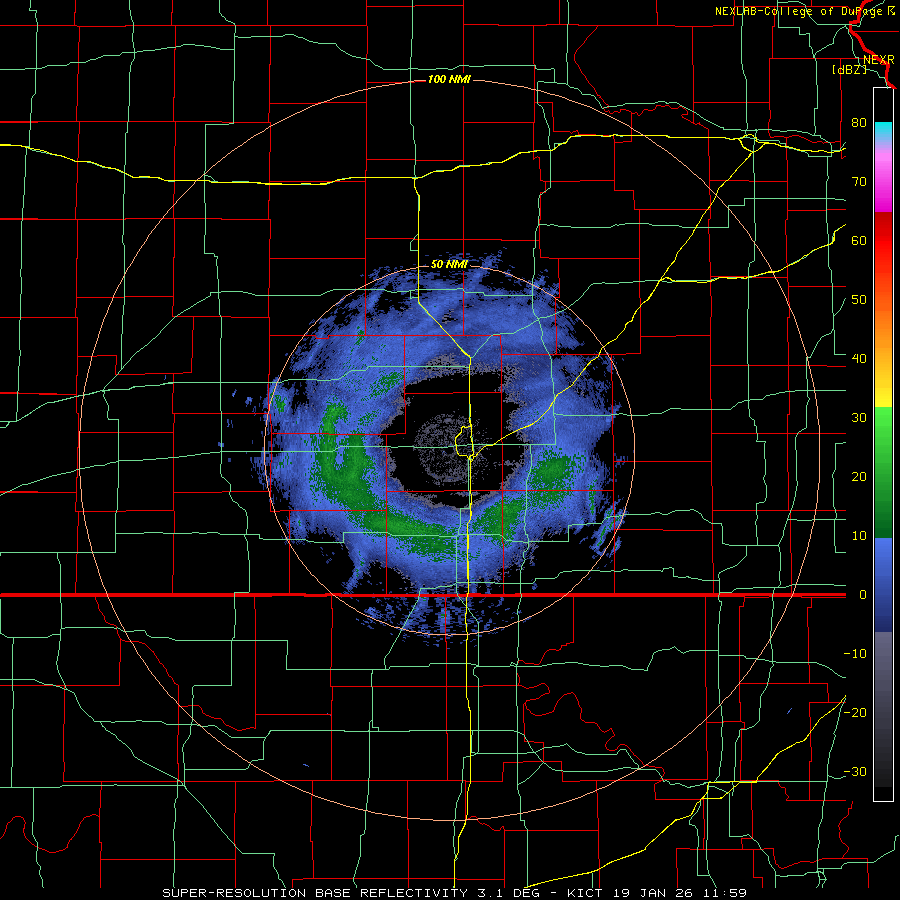Click the 80 value on dBZ scale

coord(859,123)
